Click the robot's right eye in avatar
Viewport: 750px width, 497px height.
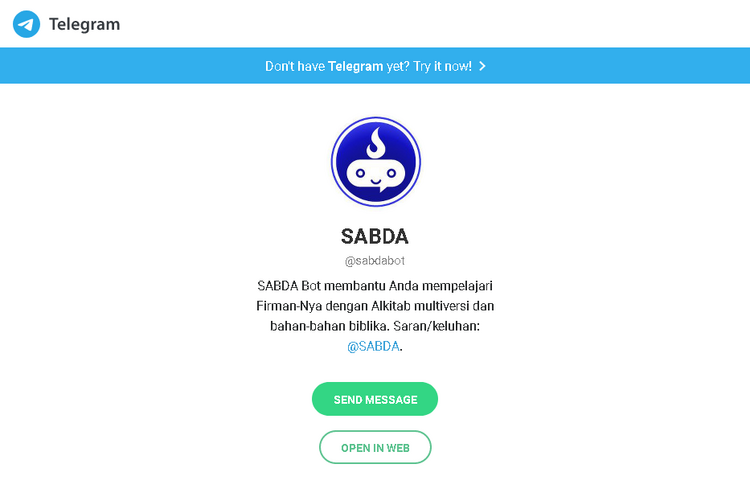(391, 173)
